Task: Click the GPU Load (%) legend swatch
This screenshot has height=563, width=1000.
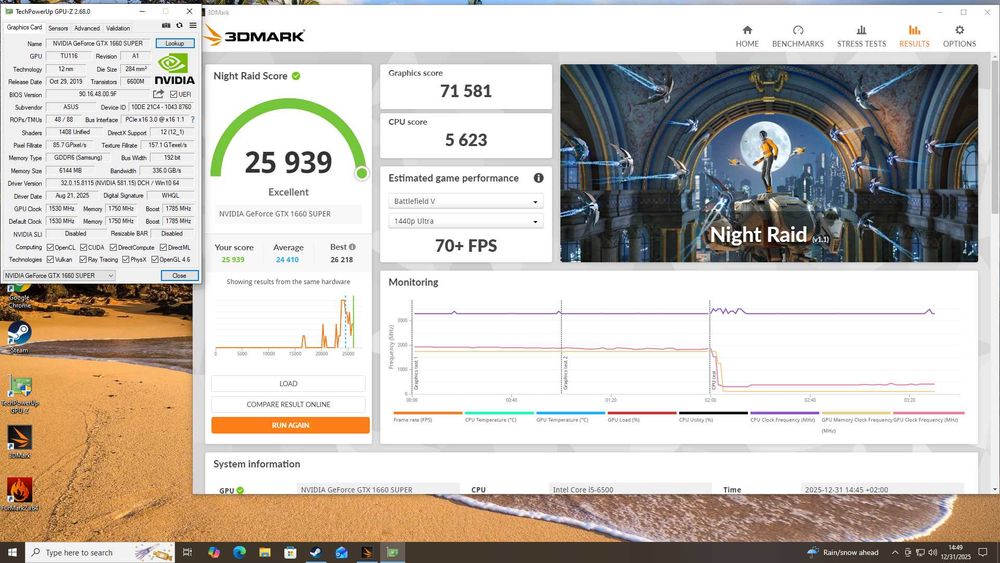Action: (x=642, y=413)
